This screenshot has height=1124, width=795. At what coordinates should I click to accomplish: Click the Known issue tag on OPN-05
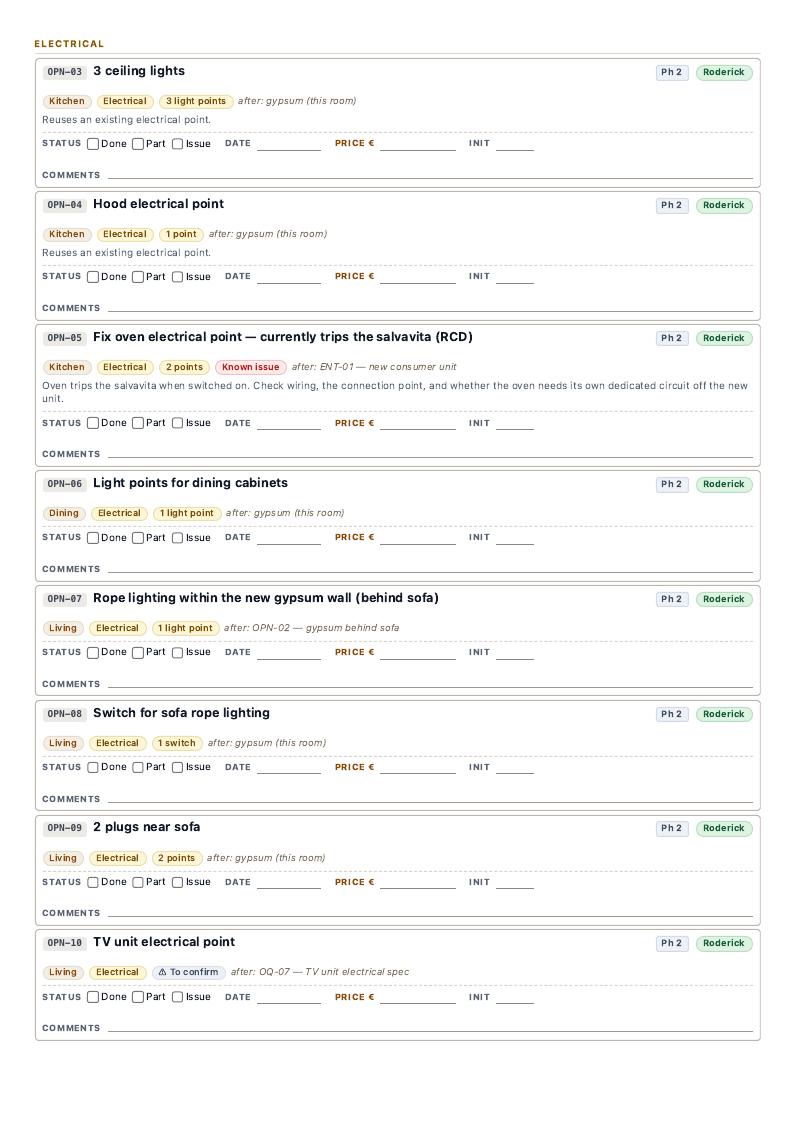(250, 367)
